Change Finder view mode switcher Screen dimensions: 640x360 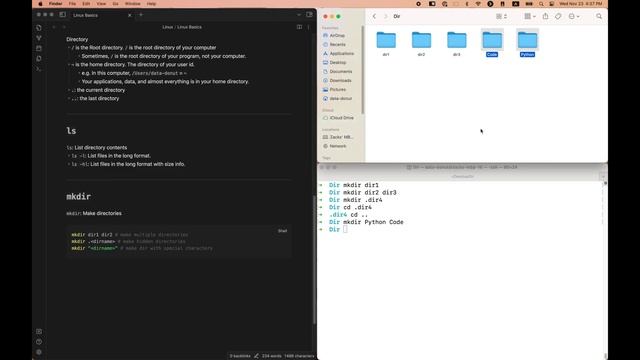pos(501,16)
